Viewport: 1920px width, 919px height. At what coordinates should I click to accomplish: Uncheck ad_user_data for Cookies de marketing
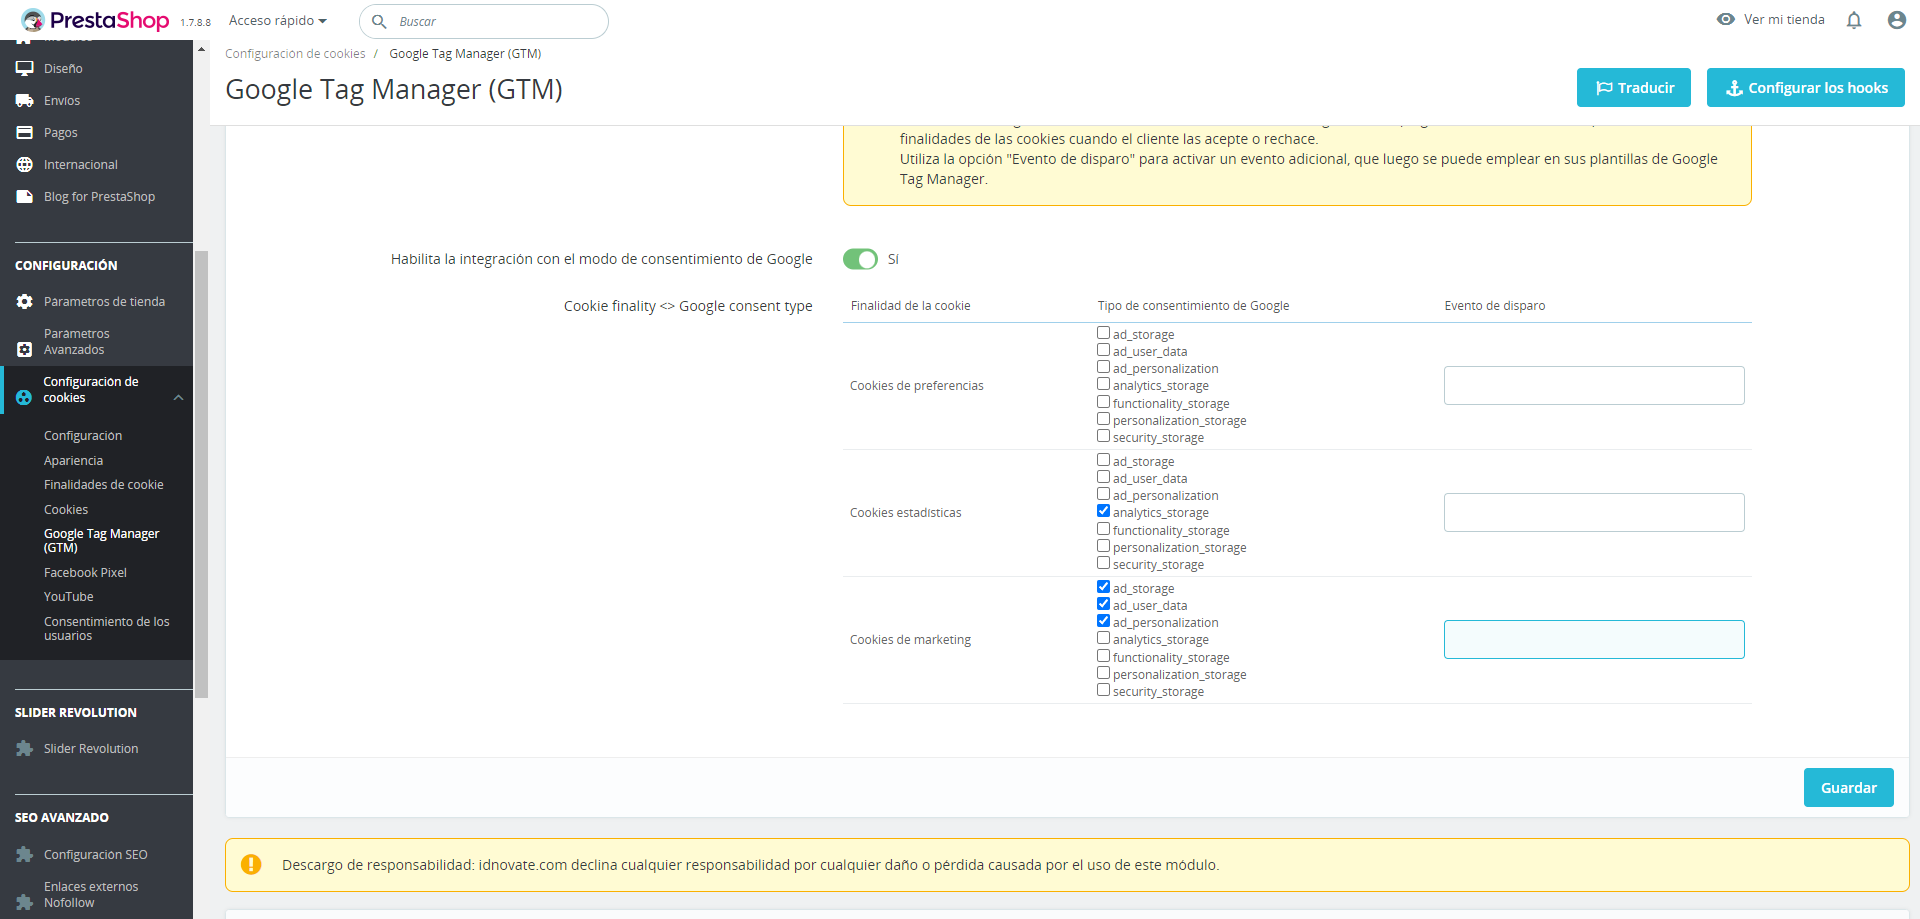[x=1103, y=604]
